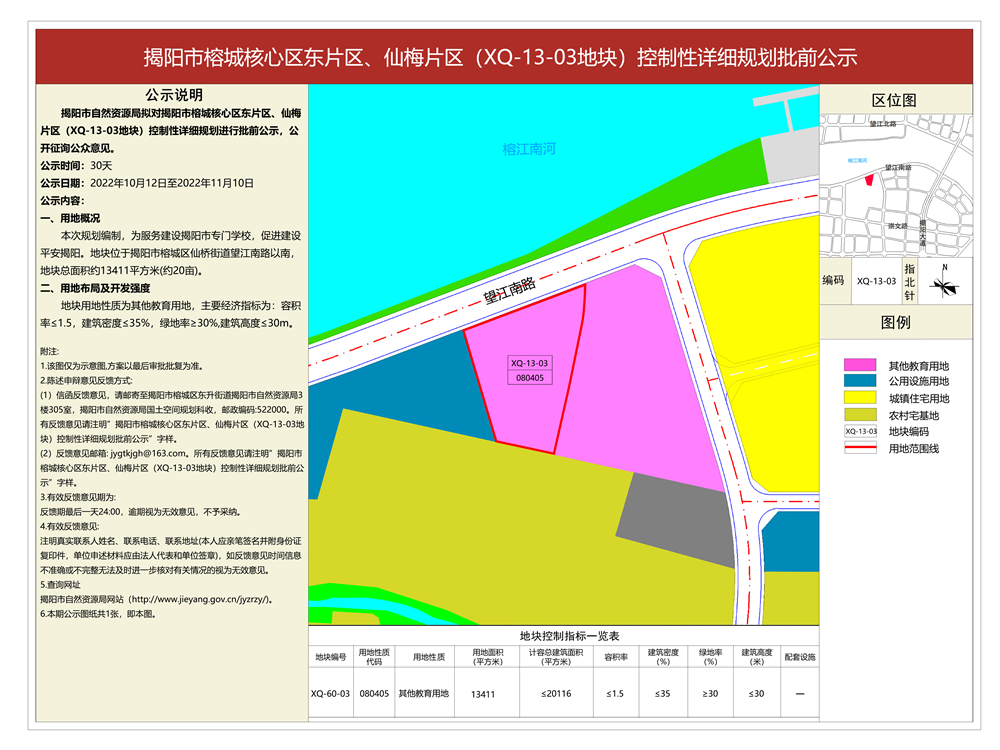Click the 榕江南河 river label on the main map
Image resolution: width=1000 pixels, height=750 pixels.
click(x=528, y=150)
